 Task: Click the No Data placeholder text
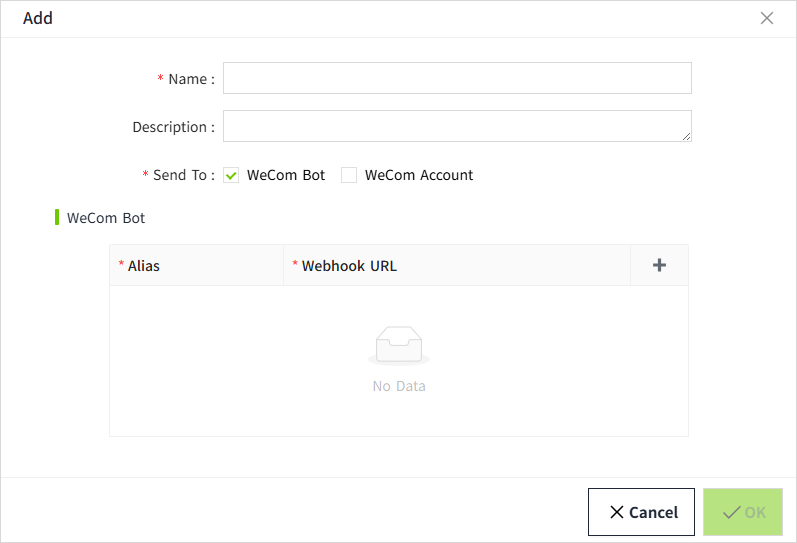399,386
